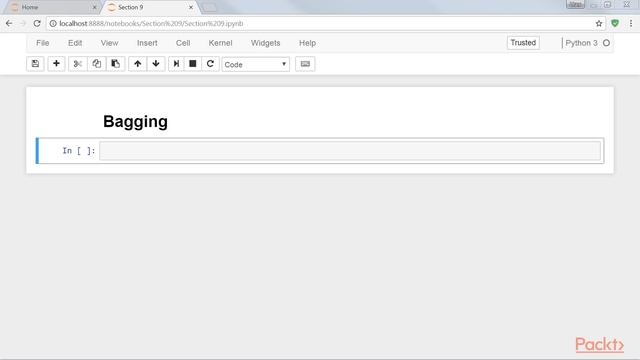Click the In [ ]: cell prompt

[79, 151]
